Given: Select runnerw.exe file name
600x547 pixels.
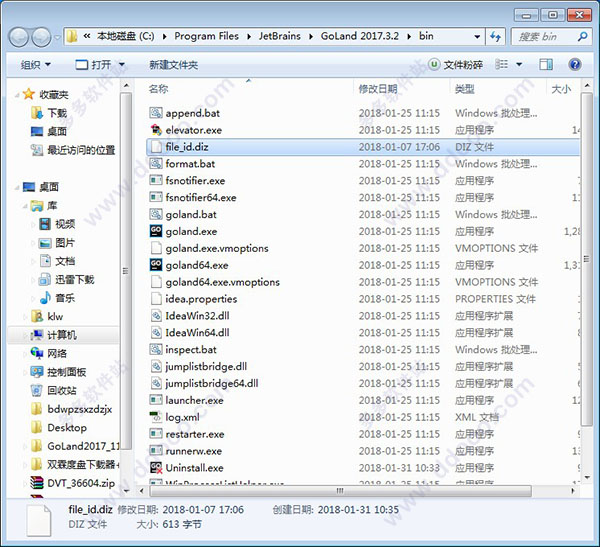Looking at the screenshot, I should tap(193, 451).
